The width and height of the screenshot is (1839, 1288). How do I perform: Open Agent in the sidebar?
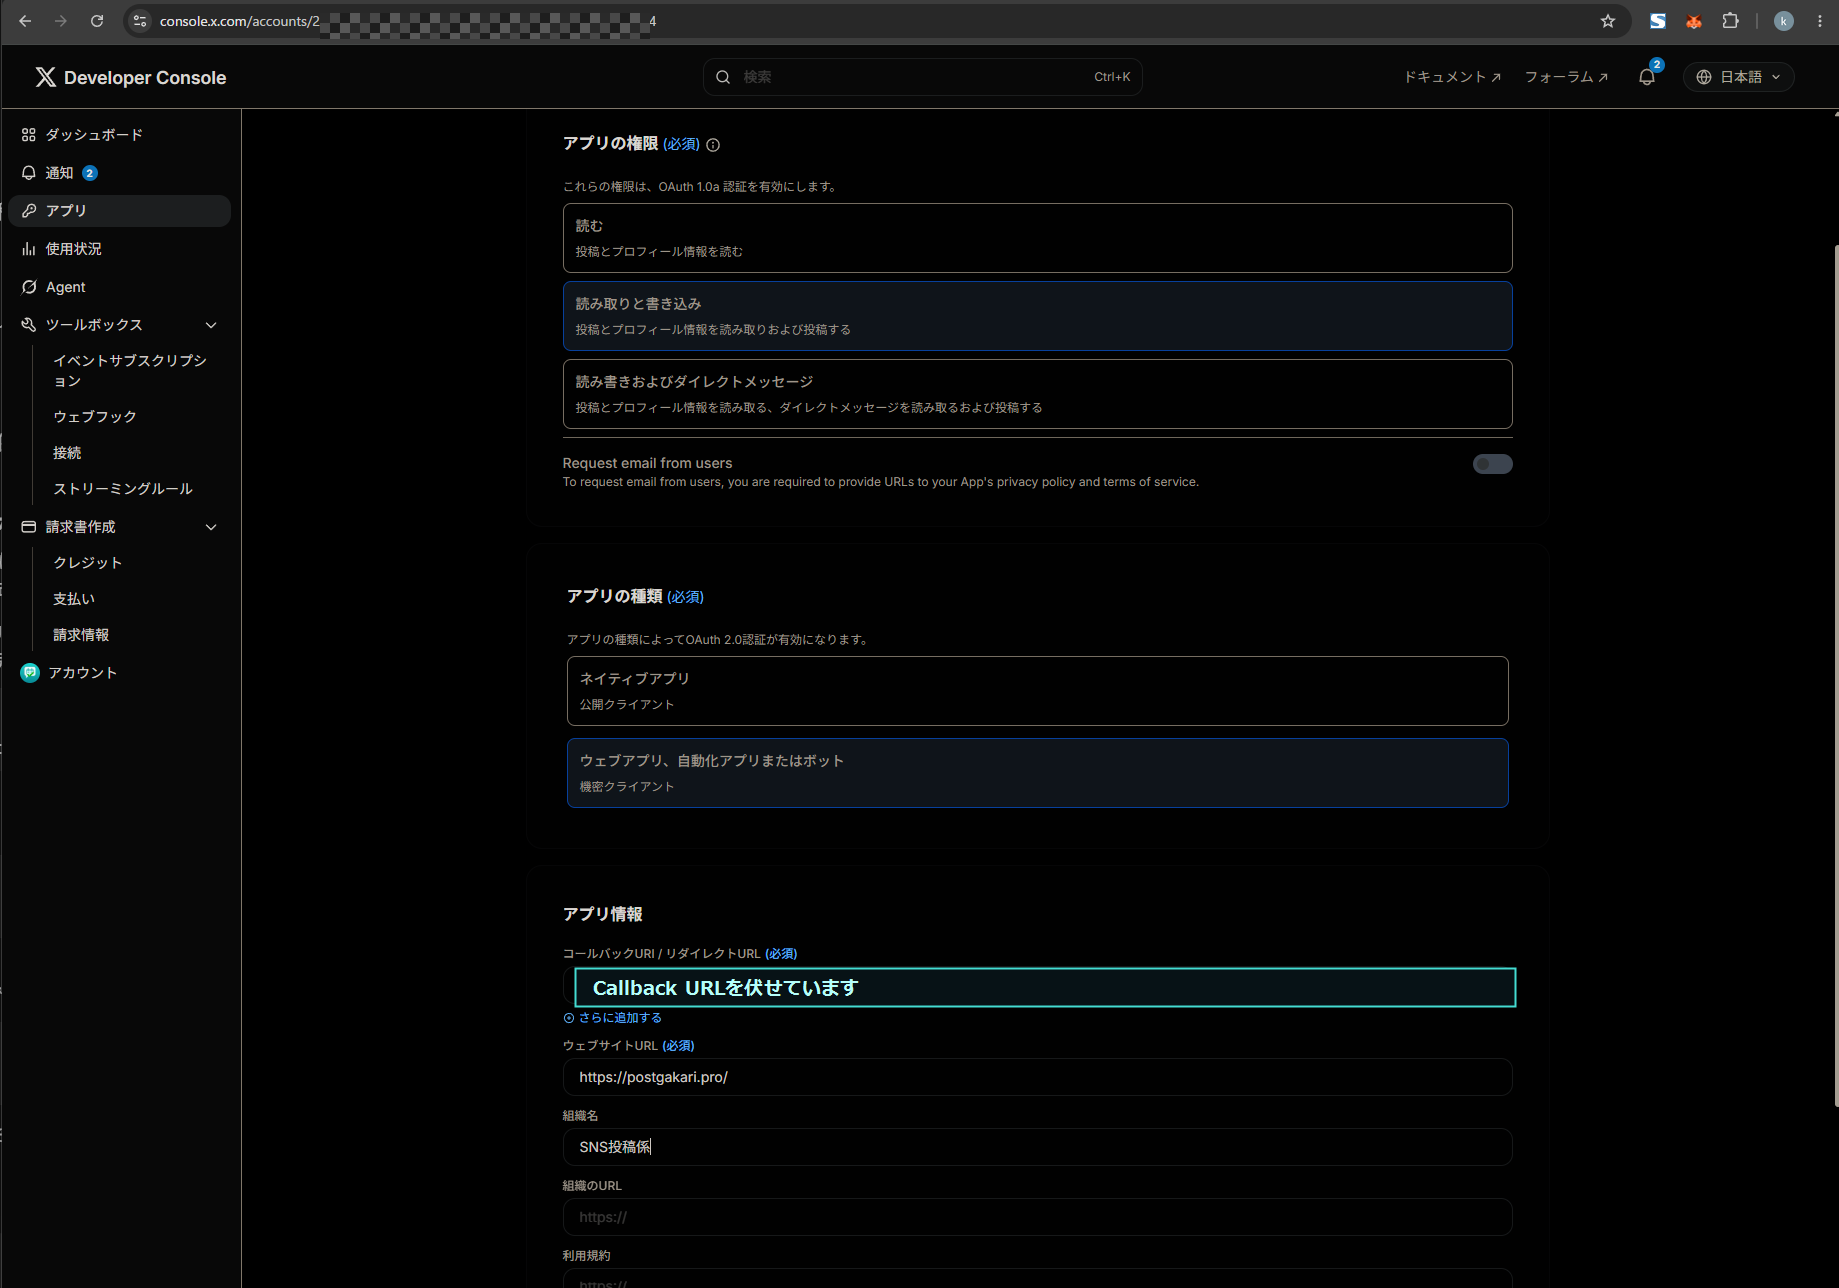pos(120,287)
